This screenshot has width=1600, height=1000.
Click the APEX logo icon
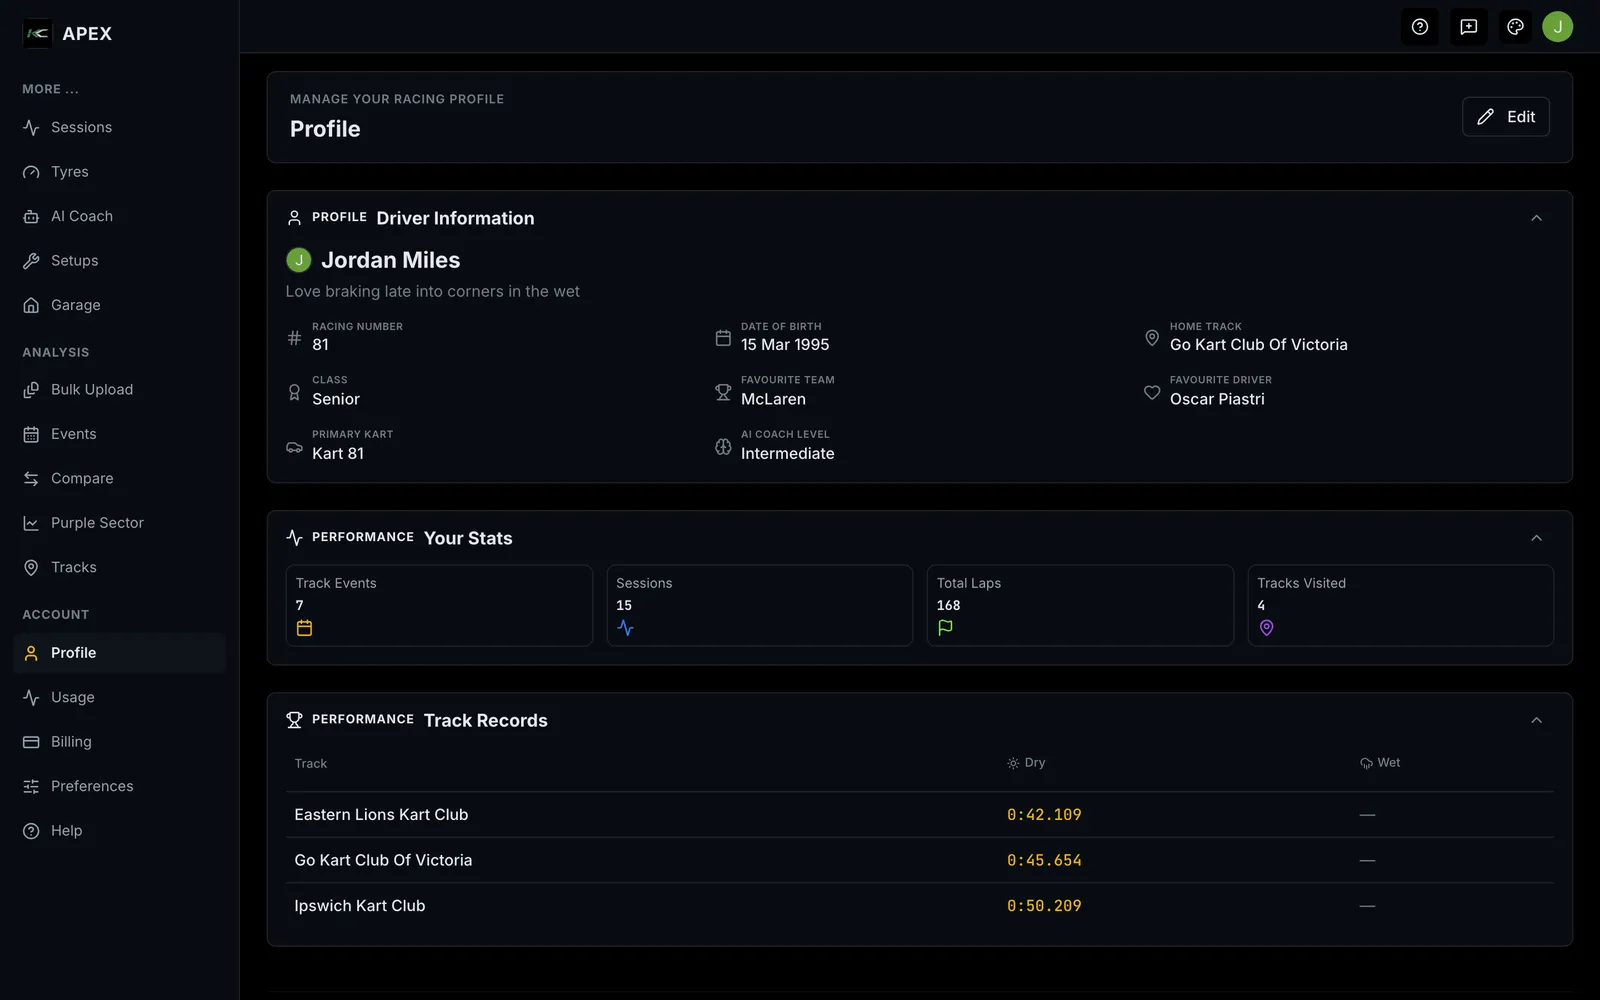pos(37,33)
